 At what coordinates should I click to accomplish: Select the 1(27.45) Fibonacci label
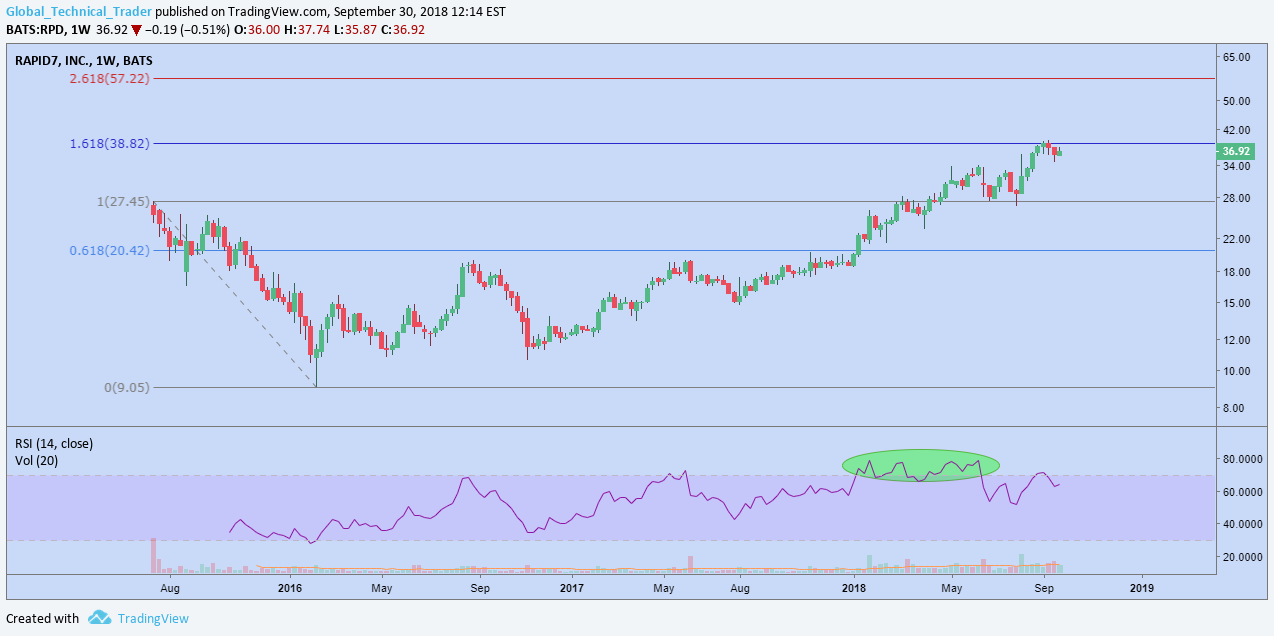[123, 201]
